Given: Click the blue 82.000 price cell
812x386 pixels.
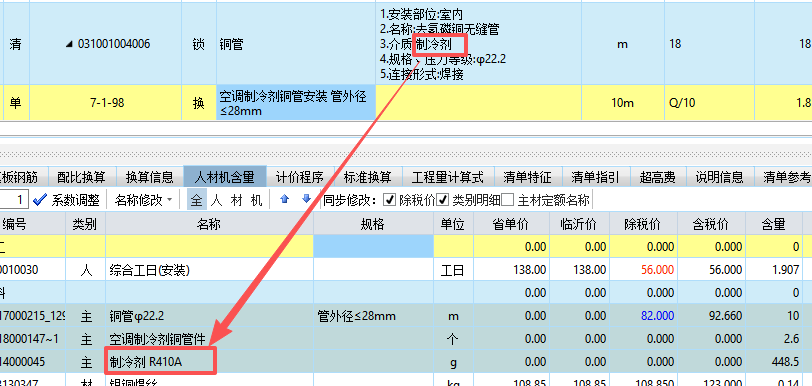Looking at the screenshot, I should click(x=643, y=316).
